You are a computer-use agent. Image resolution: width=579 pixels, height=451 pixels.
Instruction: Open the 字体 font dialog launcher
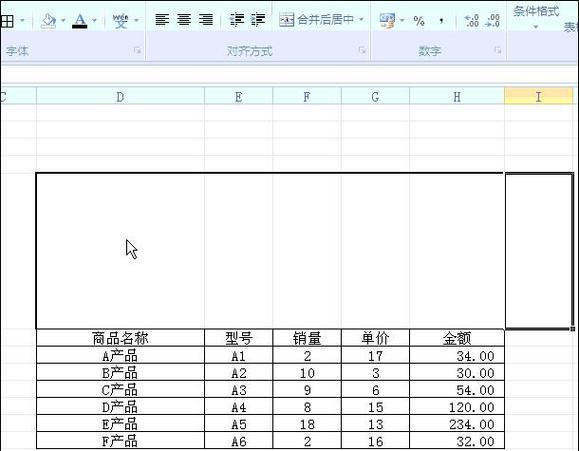coord(137,50)
